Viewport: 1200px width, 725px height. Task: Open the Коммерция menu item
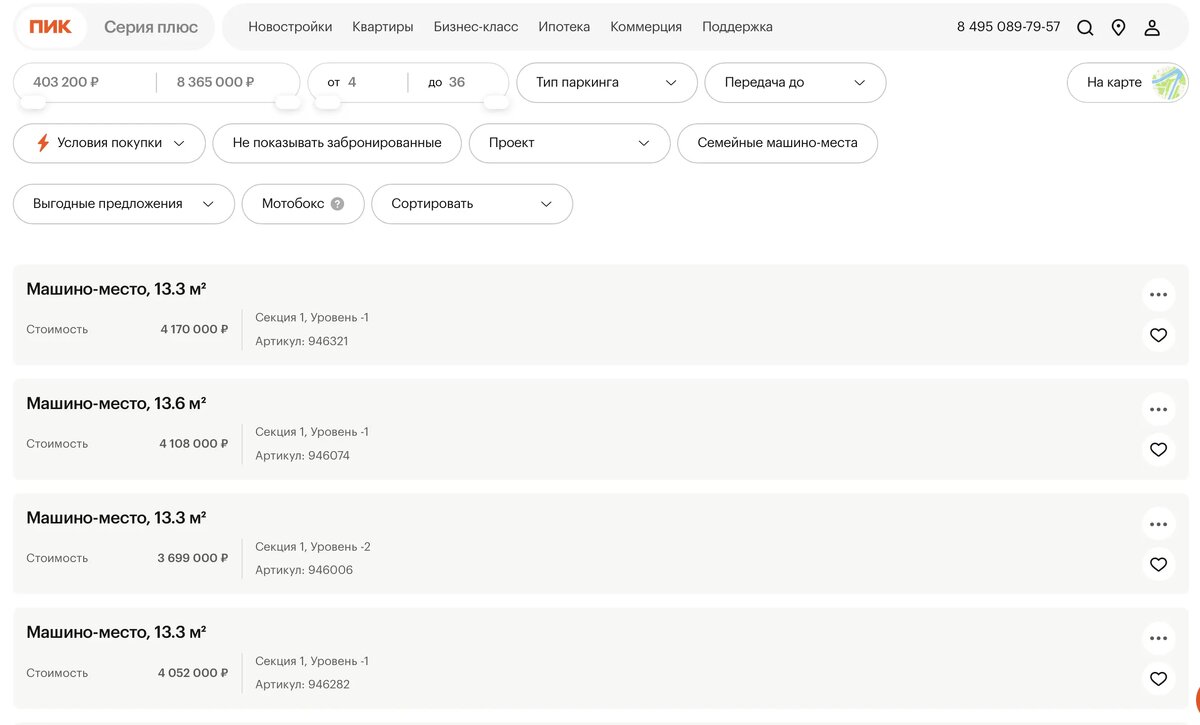(646, 27)
